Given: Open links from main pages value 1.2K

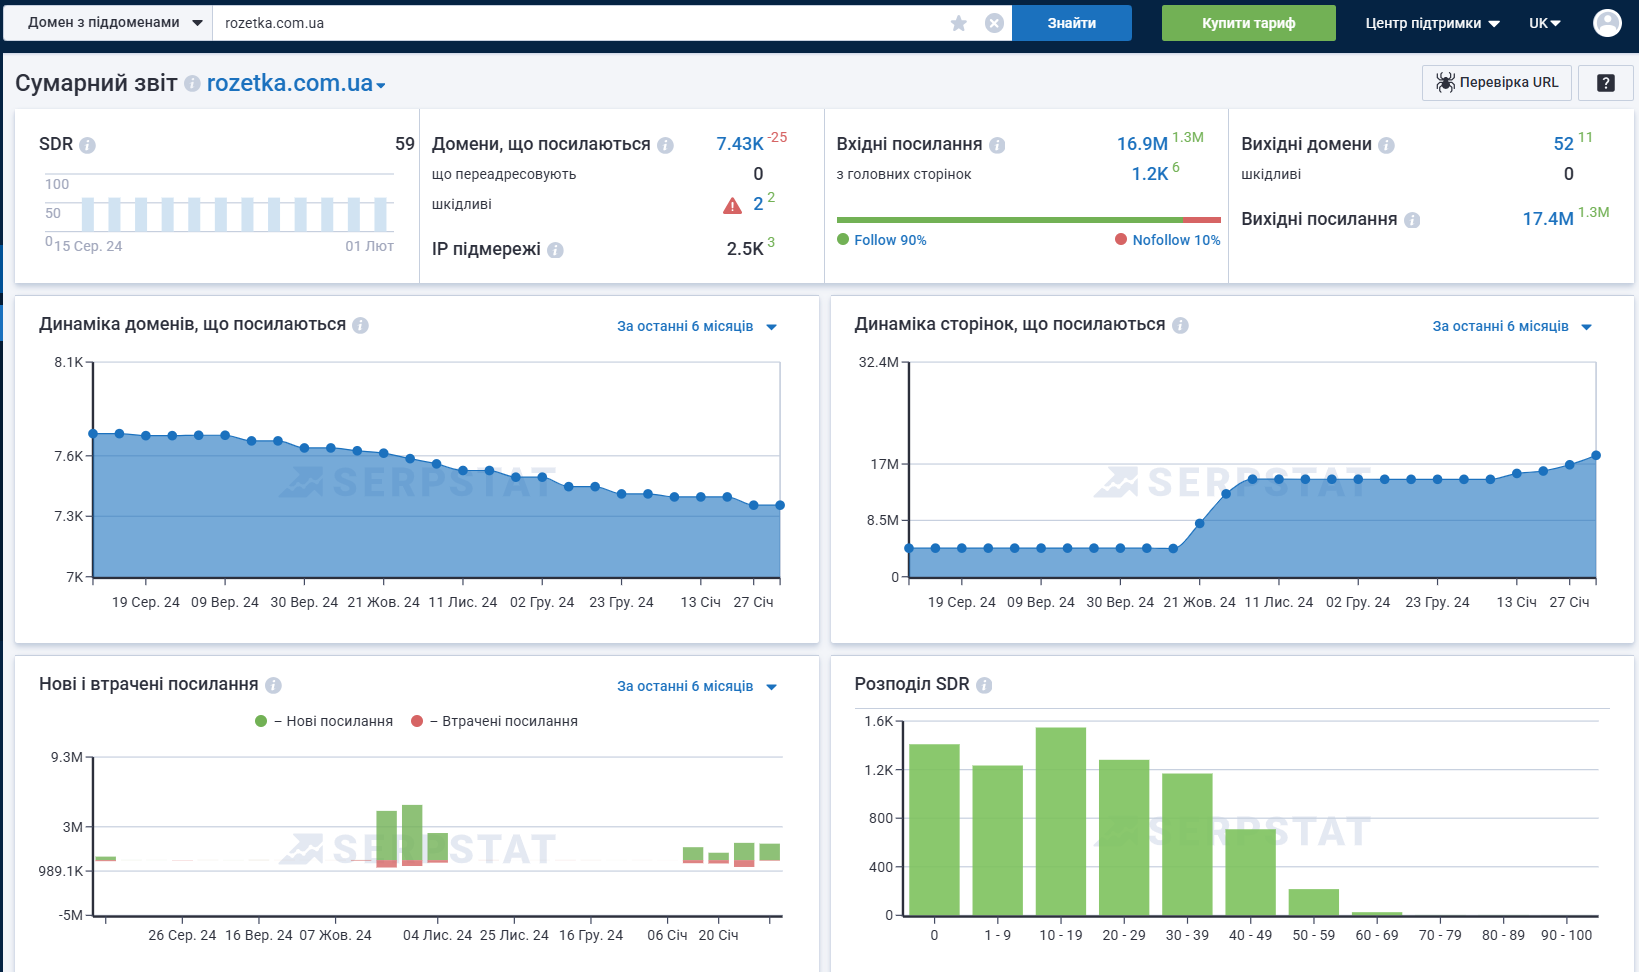Looking at the screenshot, I should point(1150,174).
